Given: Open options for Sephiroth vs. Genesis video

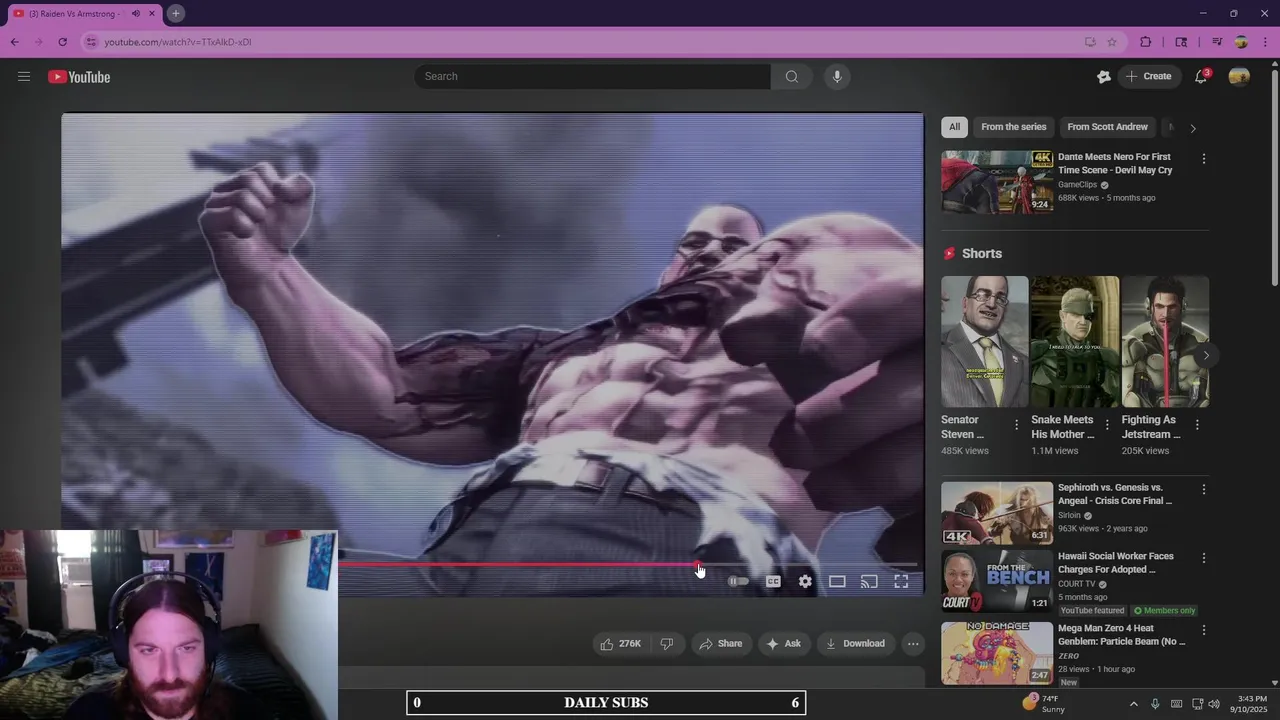Looking at the screenshot, I should point(1203,490).
